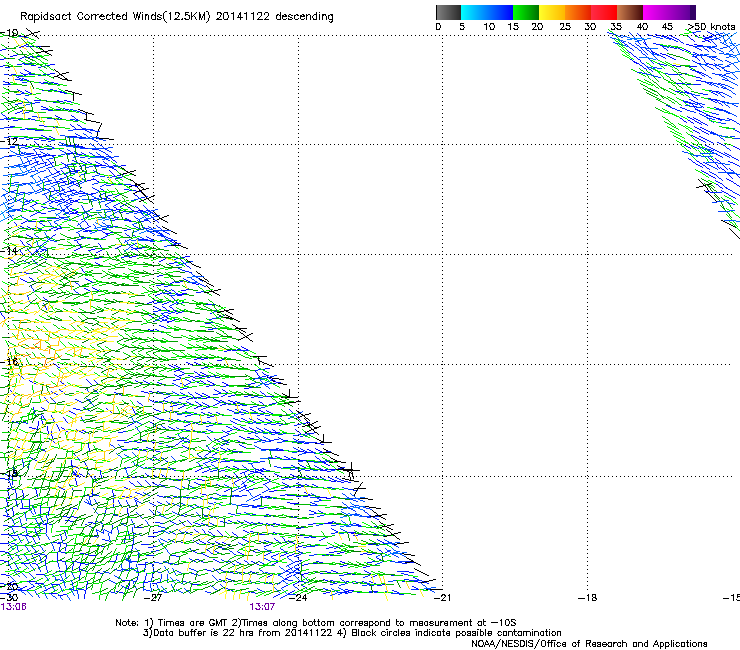The height and width of the screenshot is (650, 740).
Task: Click the latitude label '-12'
Action: 9,142
